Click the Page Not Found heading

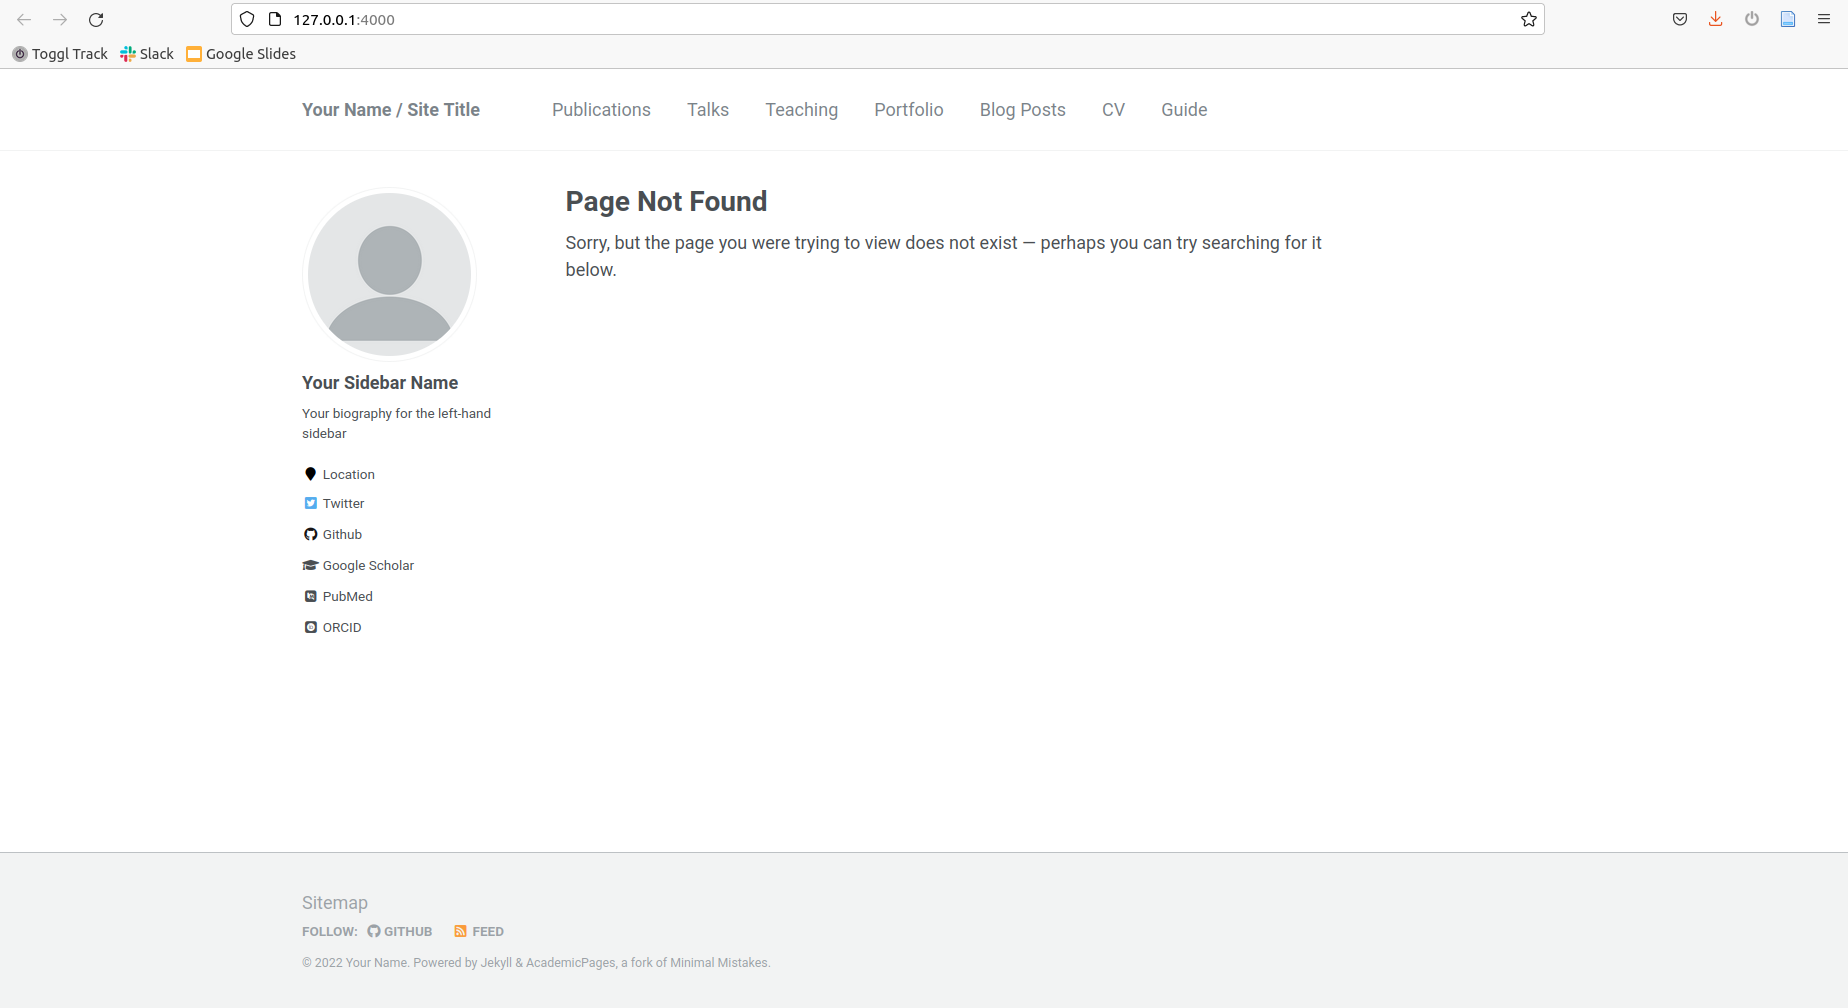click(x=666, y=201)
